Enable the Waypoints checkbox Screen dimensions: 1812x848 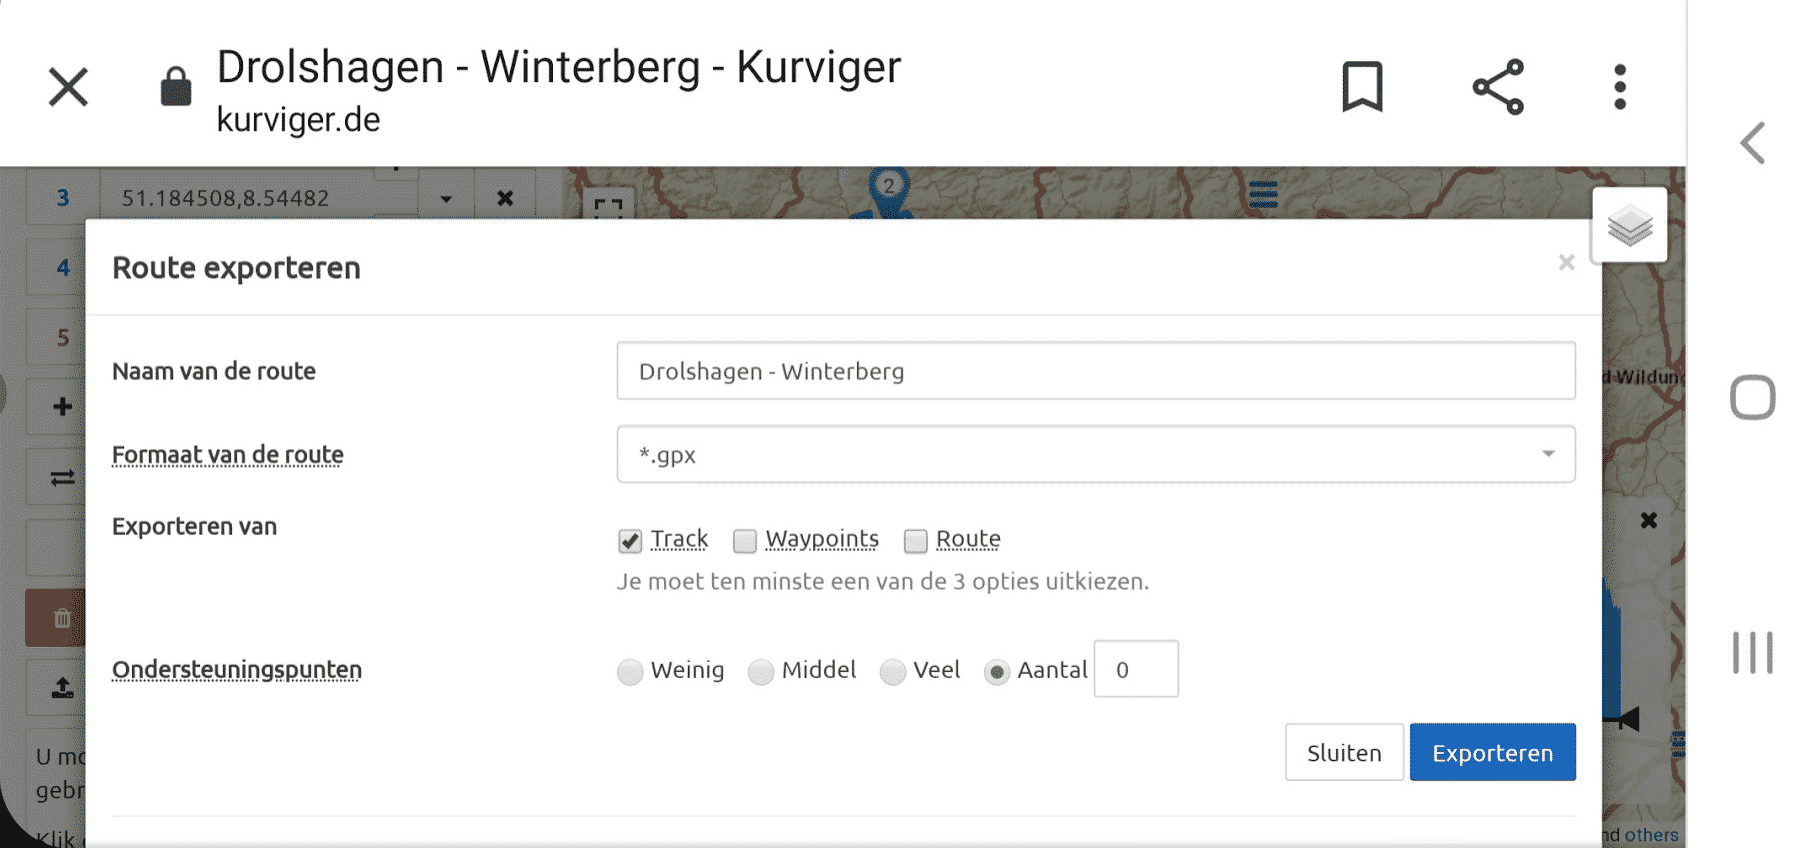click(x=745, y=541)
